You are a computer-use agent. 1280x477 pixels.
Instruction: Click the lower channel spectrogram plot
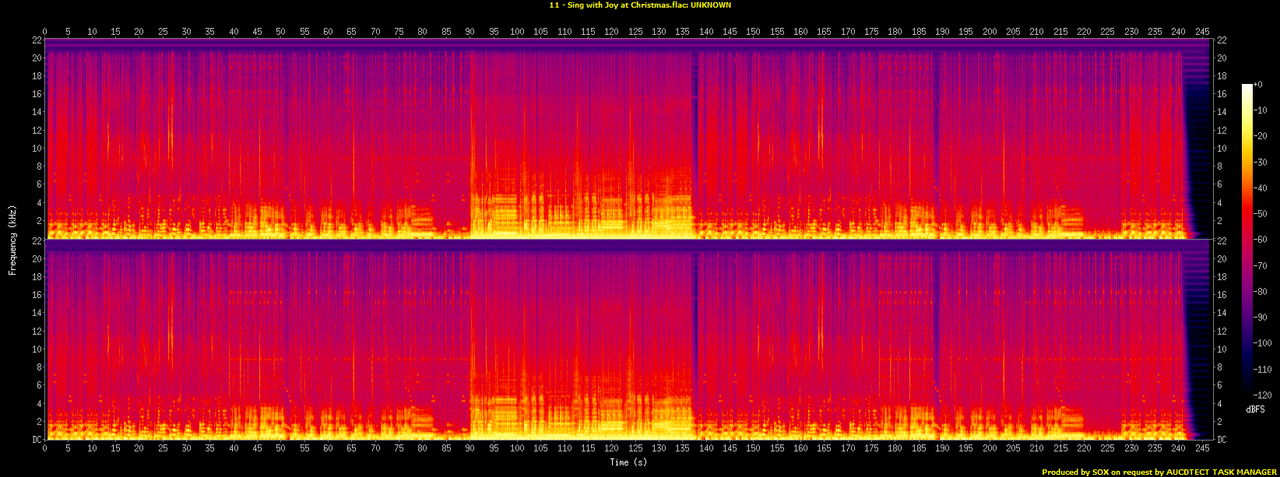click(x=627, y=340)
